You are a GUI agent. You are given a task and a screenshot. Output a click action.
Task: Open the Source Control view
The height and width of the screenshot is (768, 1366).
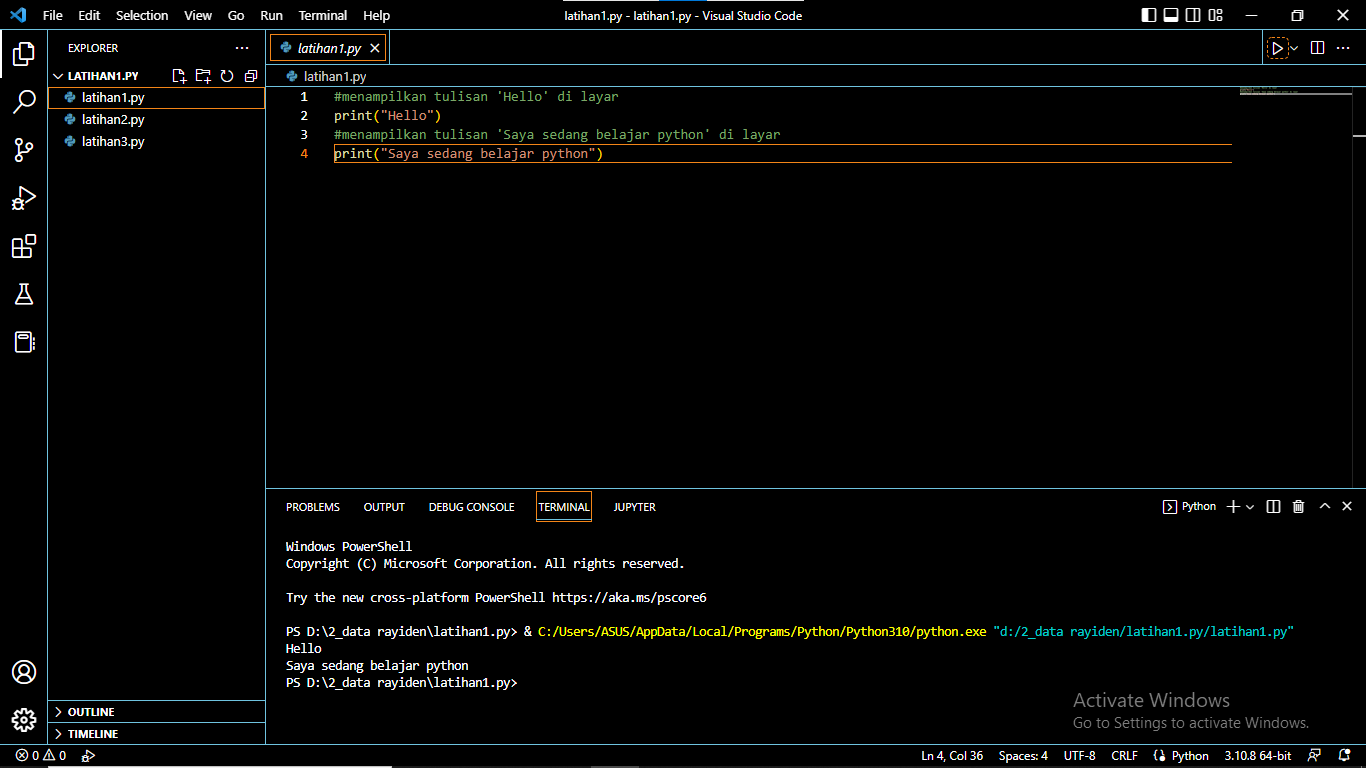[x=24, y=150]
